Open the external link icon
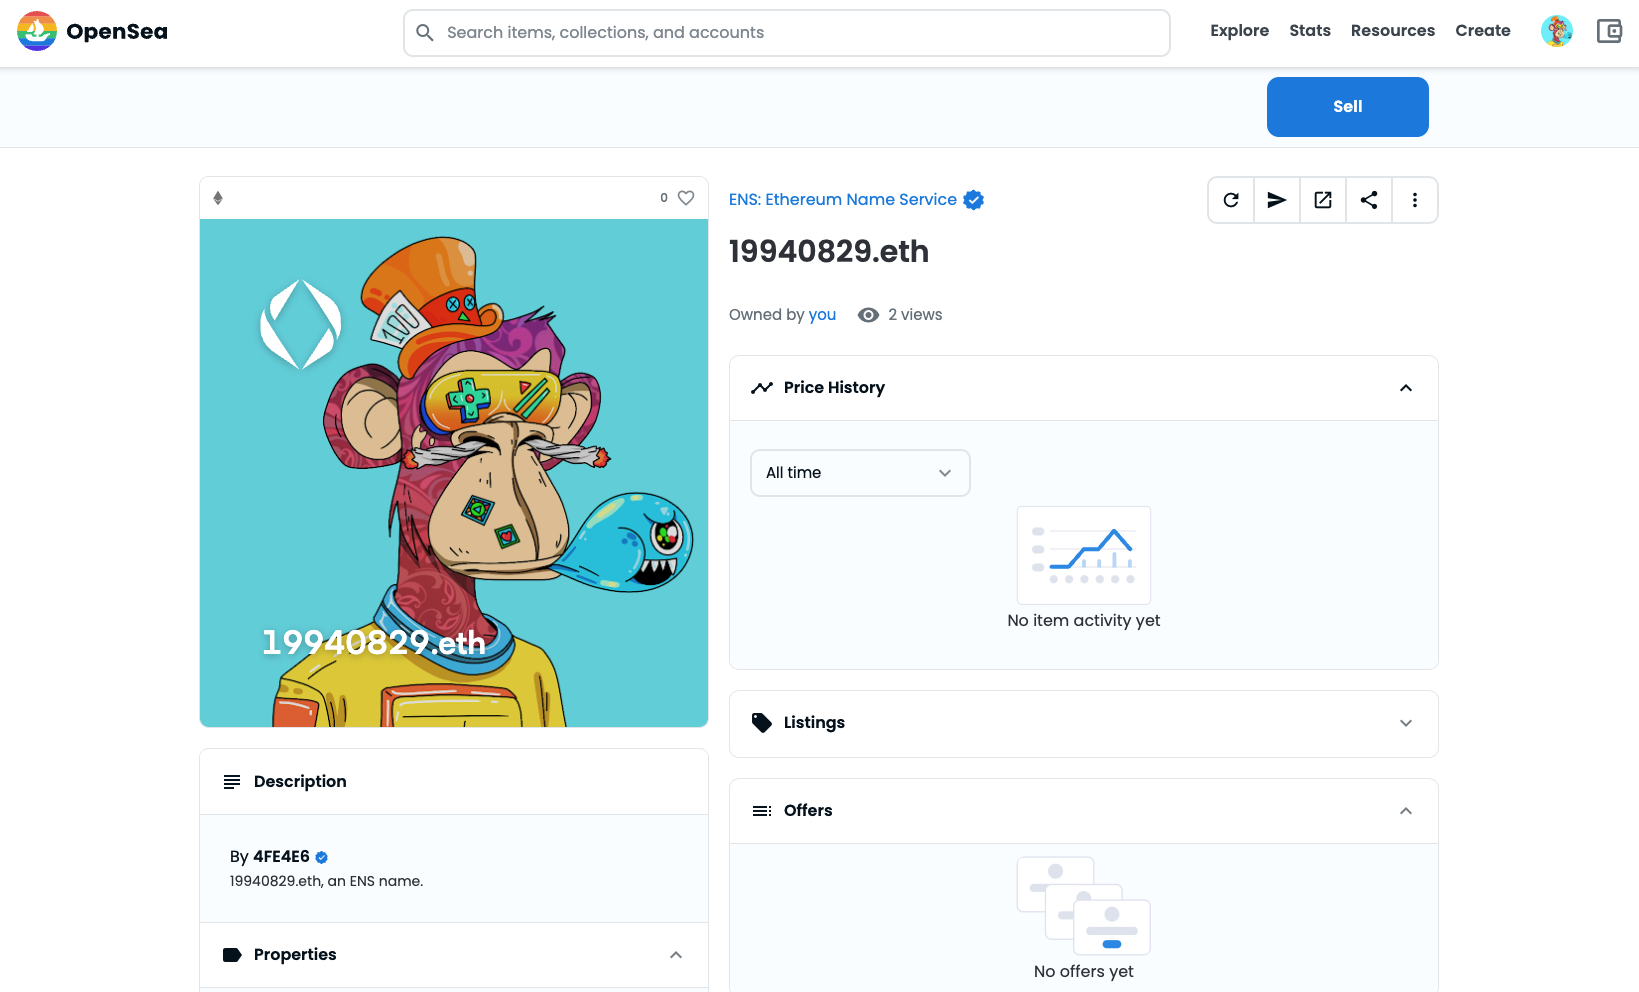The image size is (1639, 992). pos(1323,200)
